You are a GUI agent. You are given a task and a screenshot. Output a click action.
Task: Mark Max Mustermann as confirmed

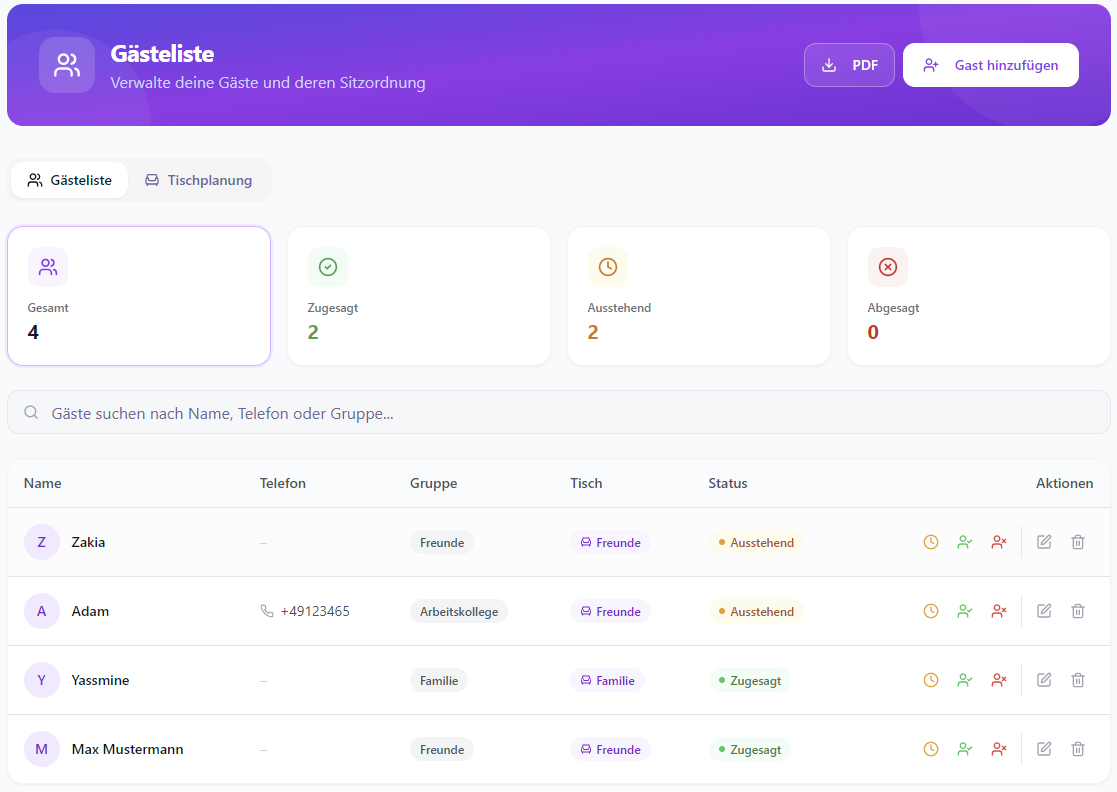tap(965, 749)
